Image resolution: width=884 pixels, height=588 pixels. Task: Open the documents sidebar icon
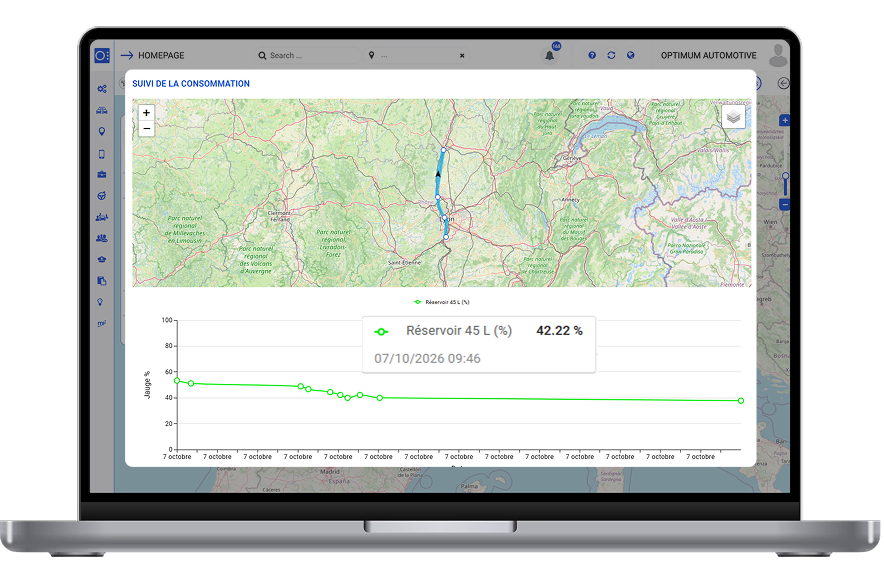click(x=101, y=281)
